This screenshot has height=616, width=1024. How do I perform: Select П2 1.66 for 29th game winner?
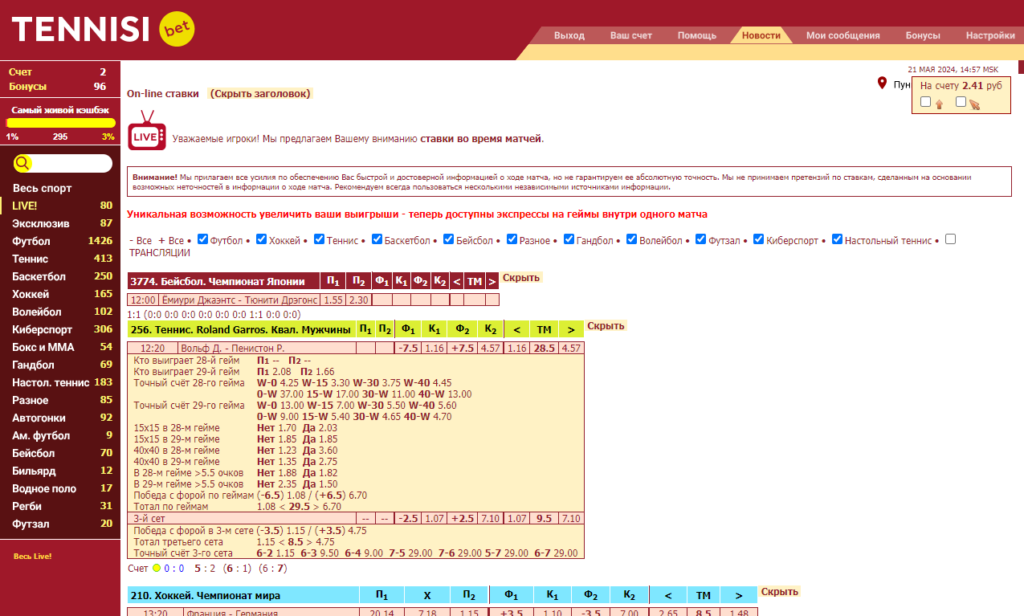point(317,372)
